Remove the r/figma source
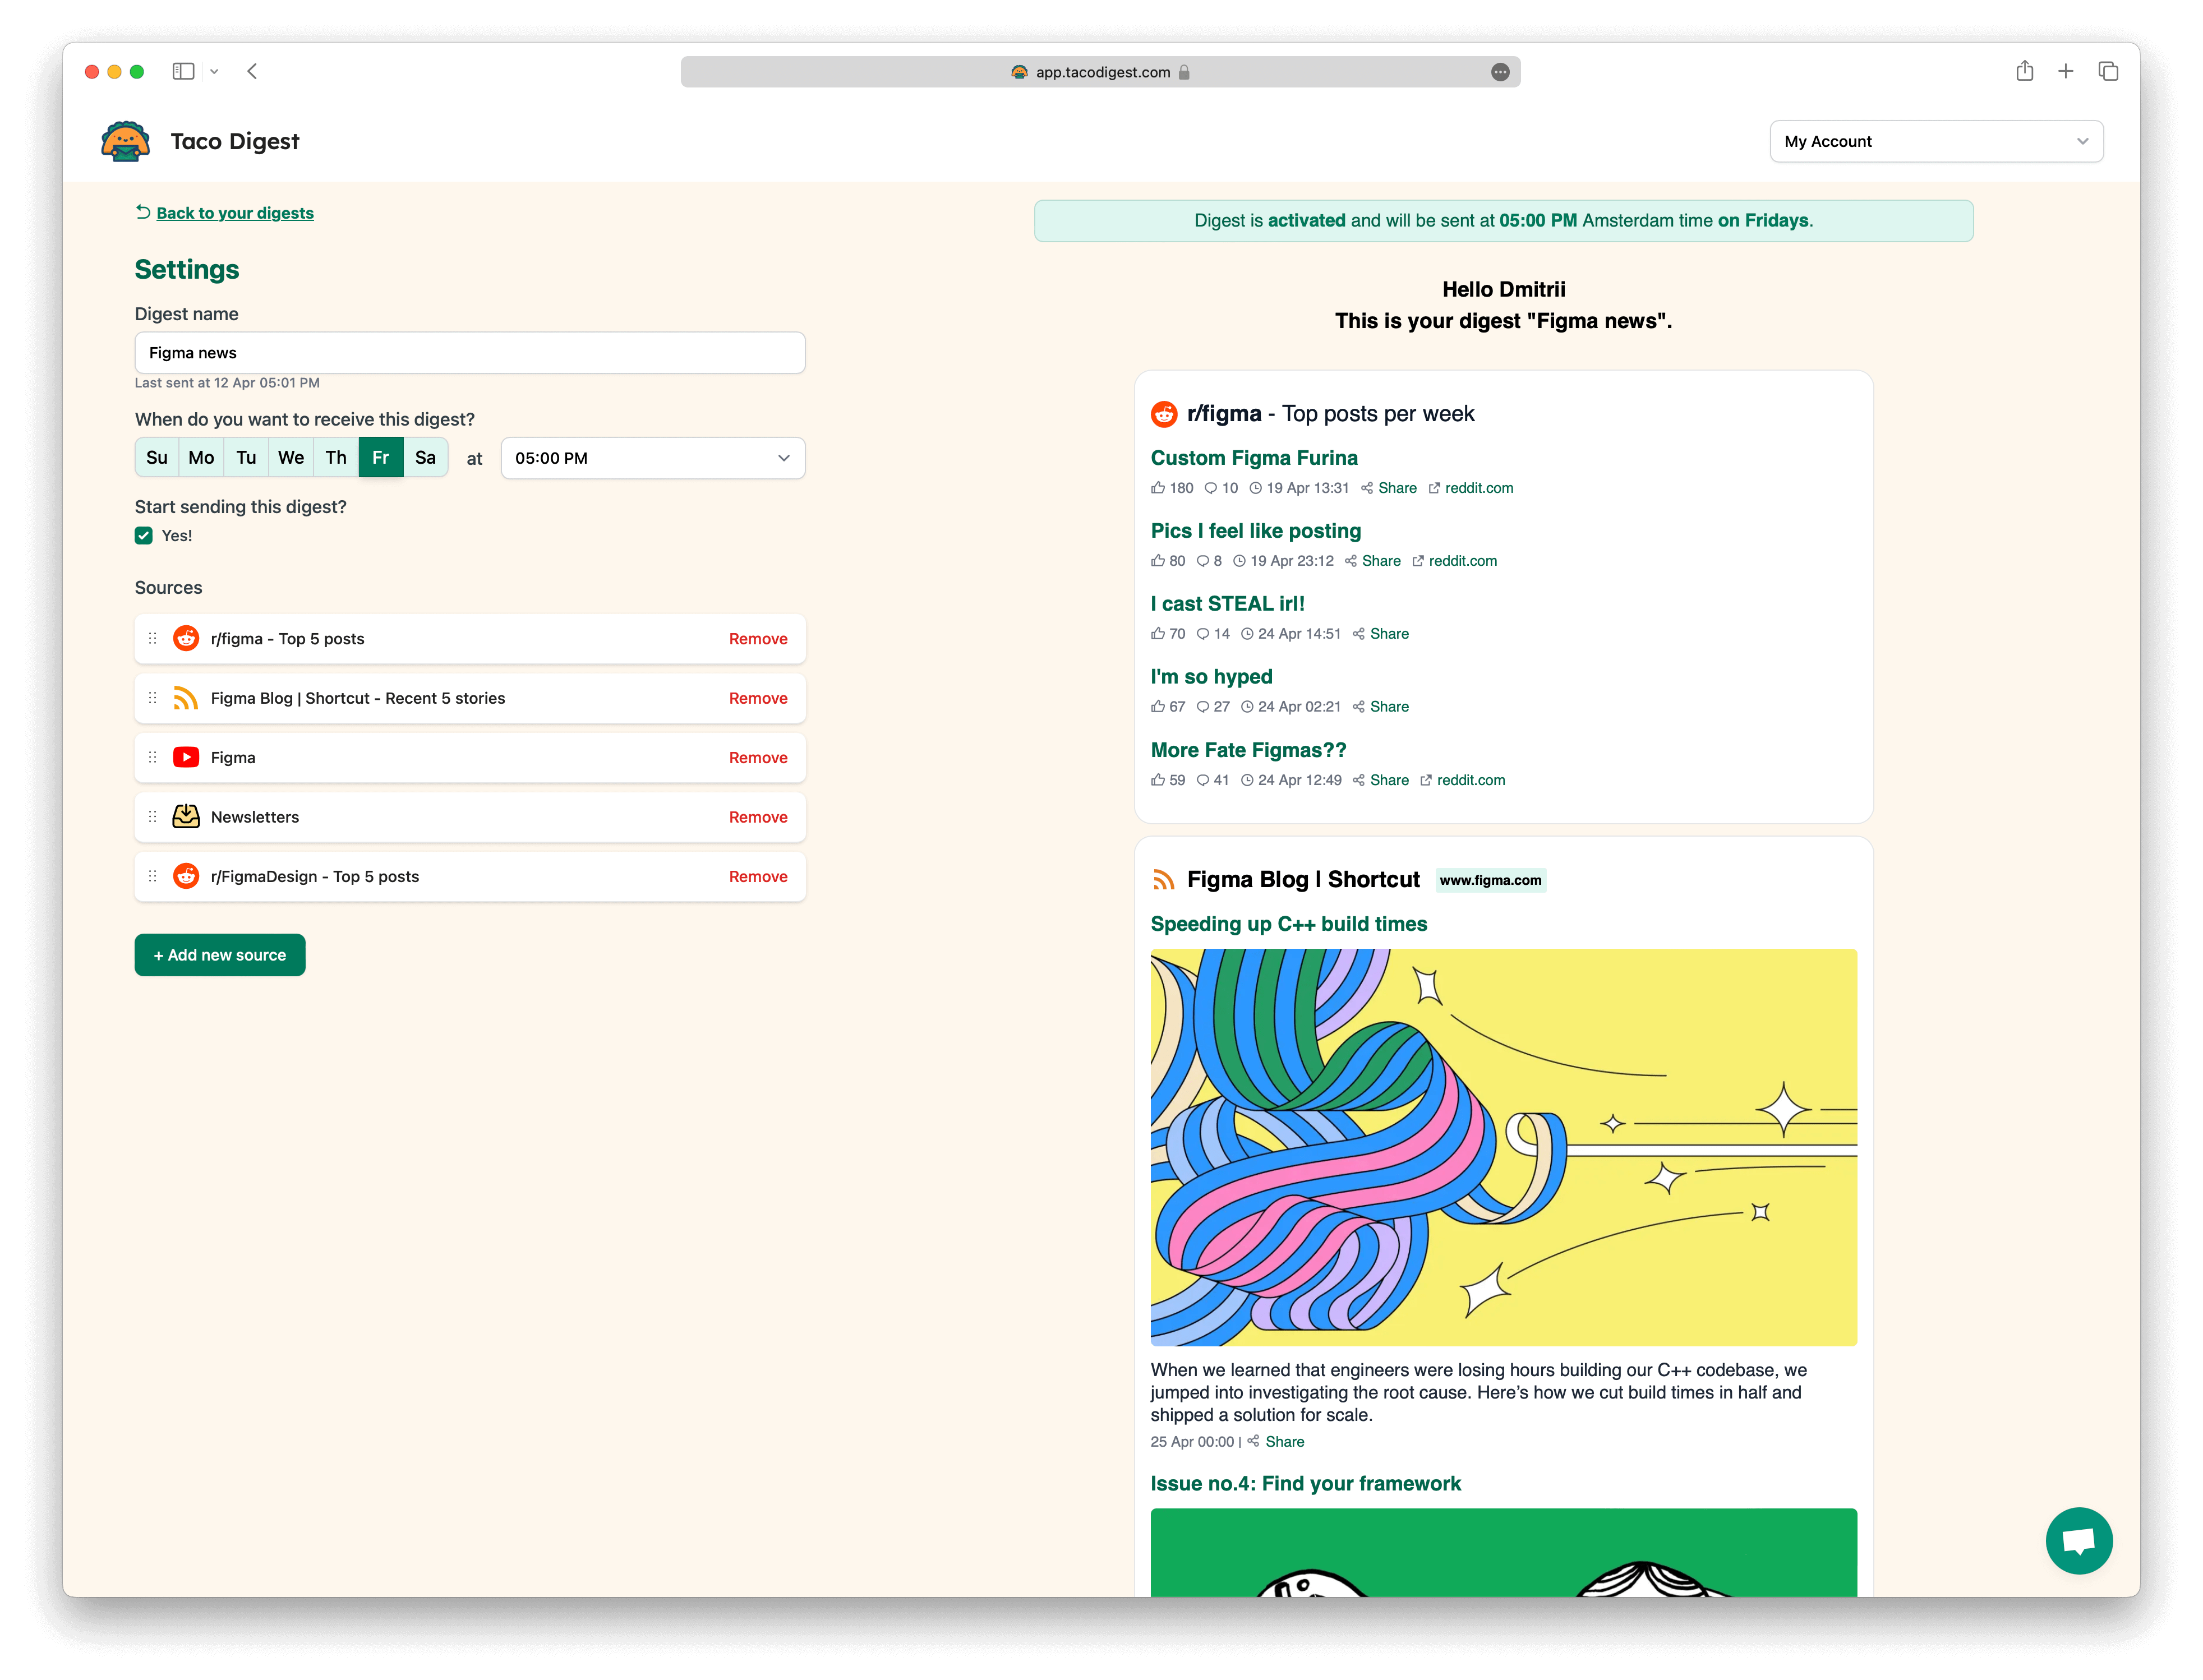 [758, 639]
